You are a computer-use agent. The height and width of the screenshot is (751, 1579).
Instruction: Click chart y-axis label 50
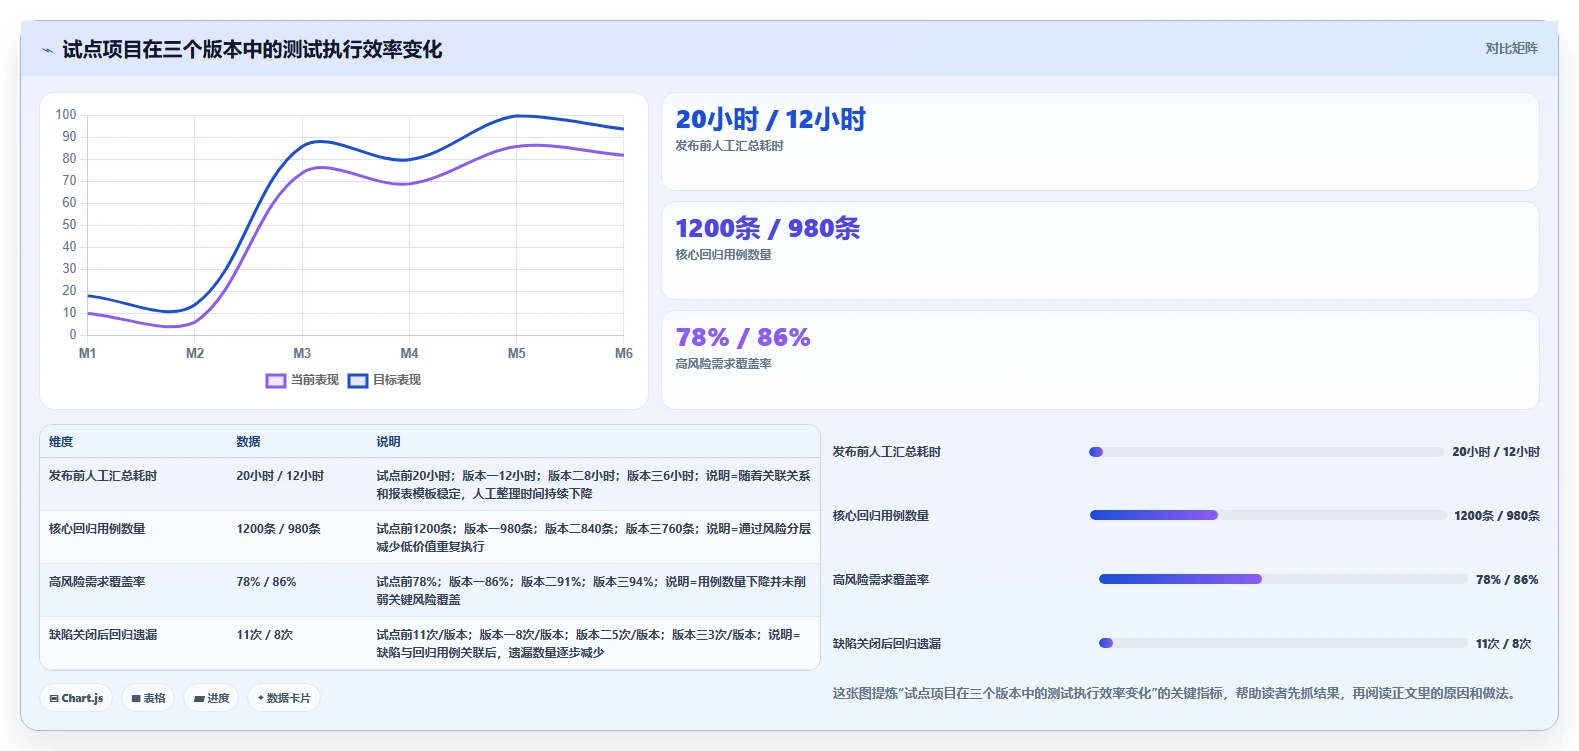click(69, 225)
